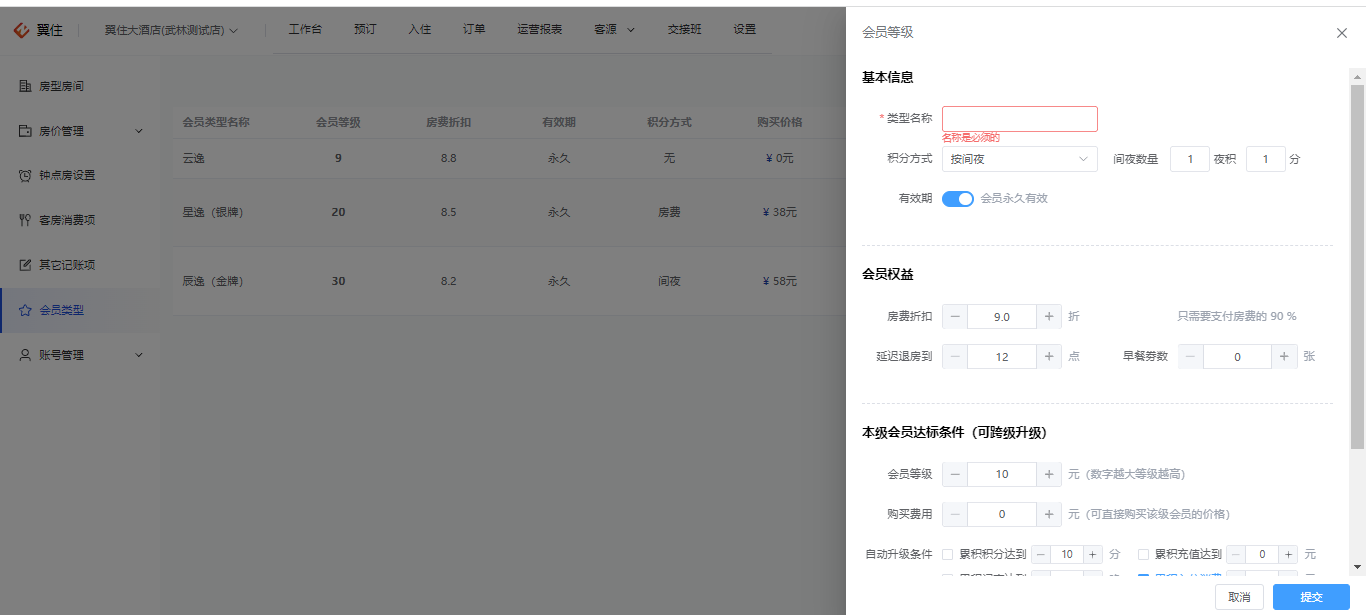Increase 购买费用 with plus button
The width and height of the screenshot is (1366, 615).
tap(1049, 514)
